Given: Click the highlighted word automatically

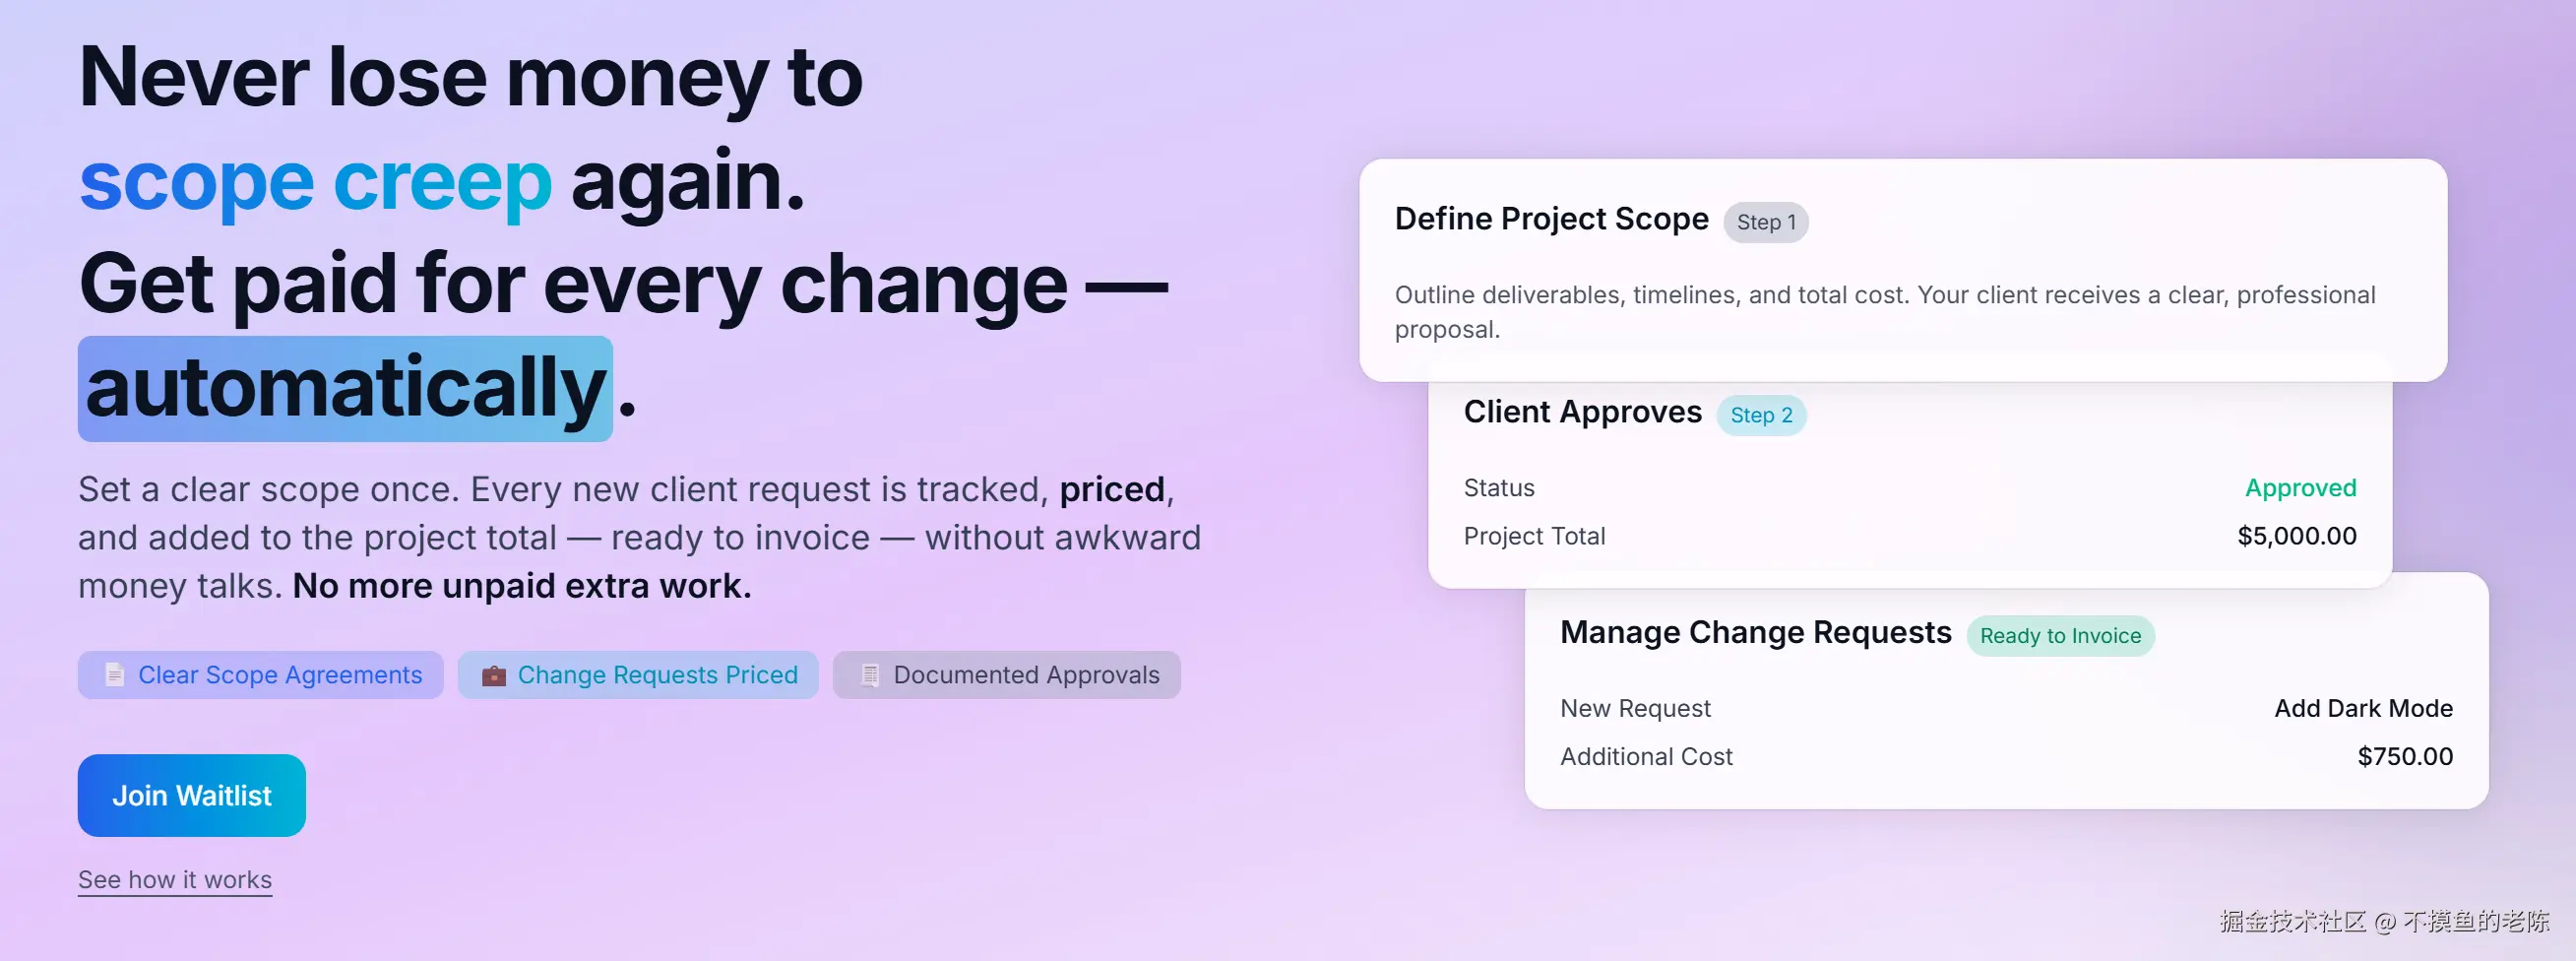Looking at the screenshot, I should point(346,389).
